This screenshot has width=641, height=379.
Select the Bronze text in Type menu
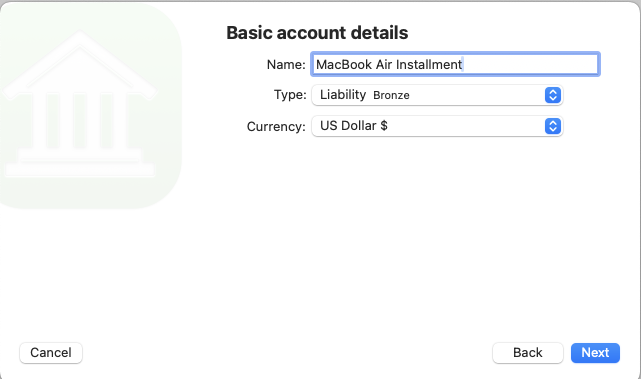tap(391, 95)
